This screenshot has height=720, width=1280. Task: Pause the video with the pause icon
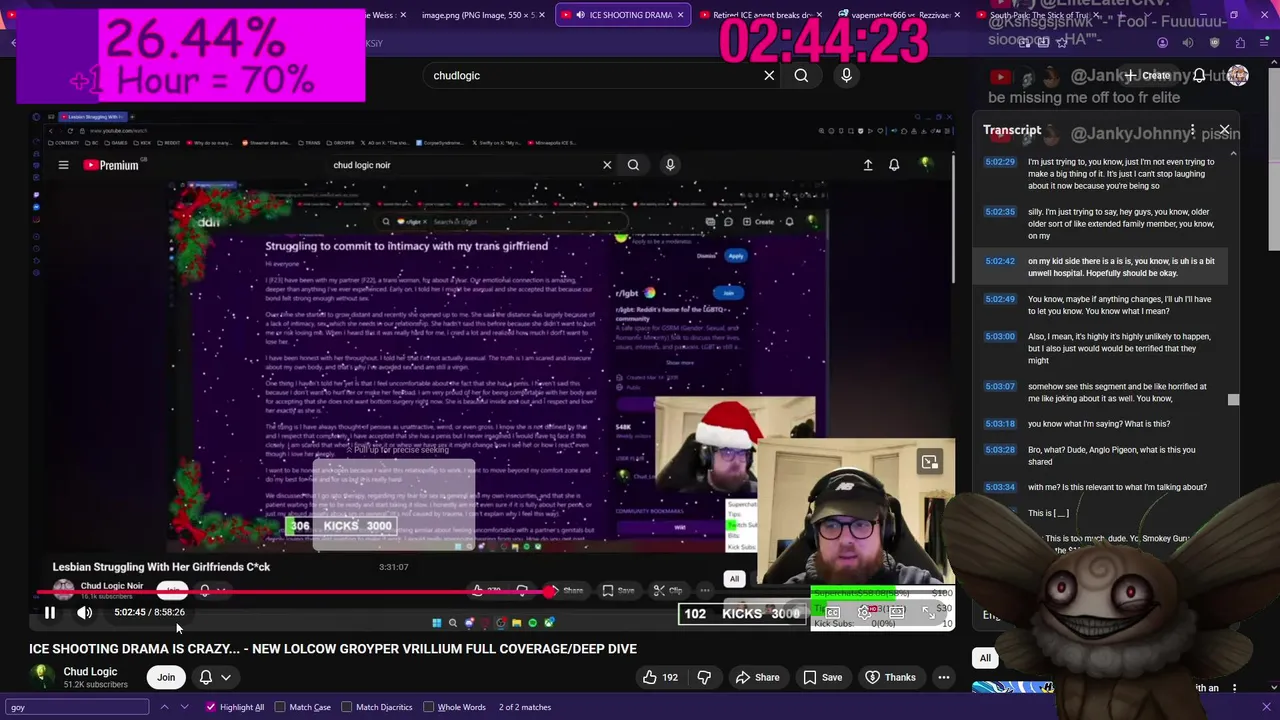click(49, 612)
